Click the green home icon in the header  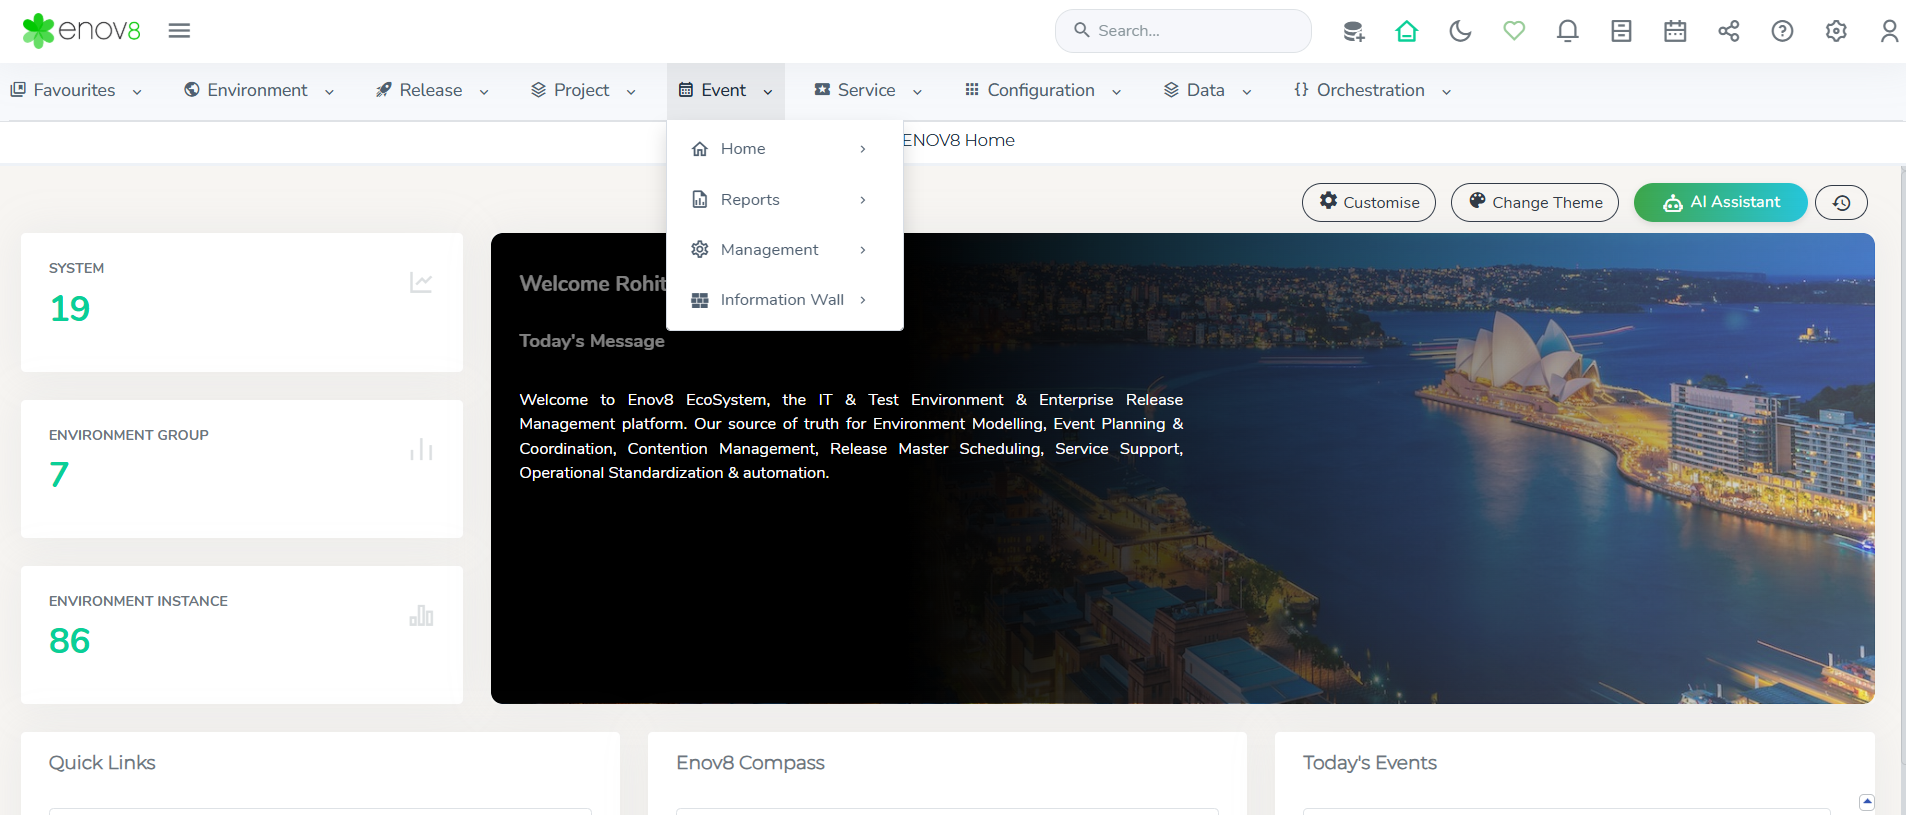coord(1406,31)
